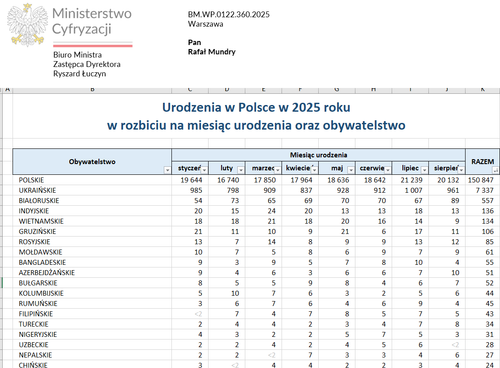Select the WIETNAMSKIE row label

coord(41,221)
